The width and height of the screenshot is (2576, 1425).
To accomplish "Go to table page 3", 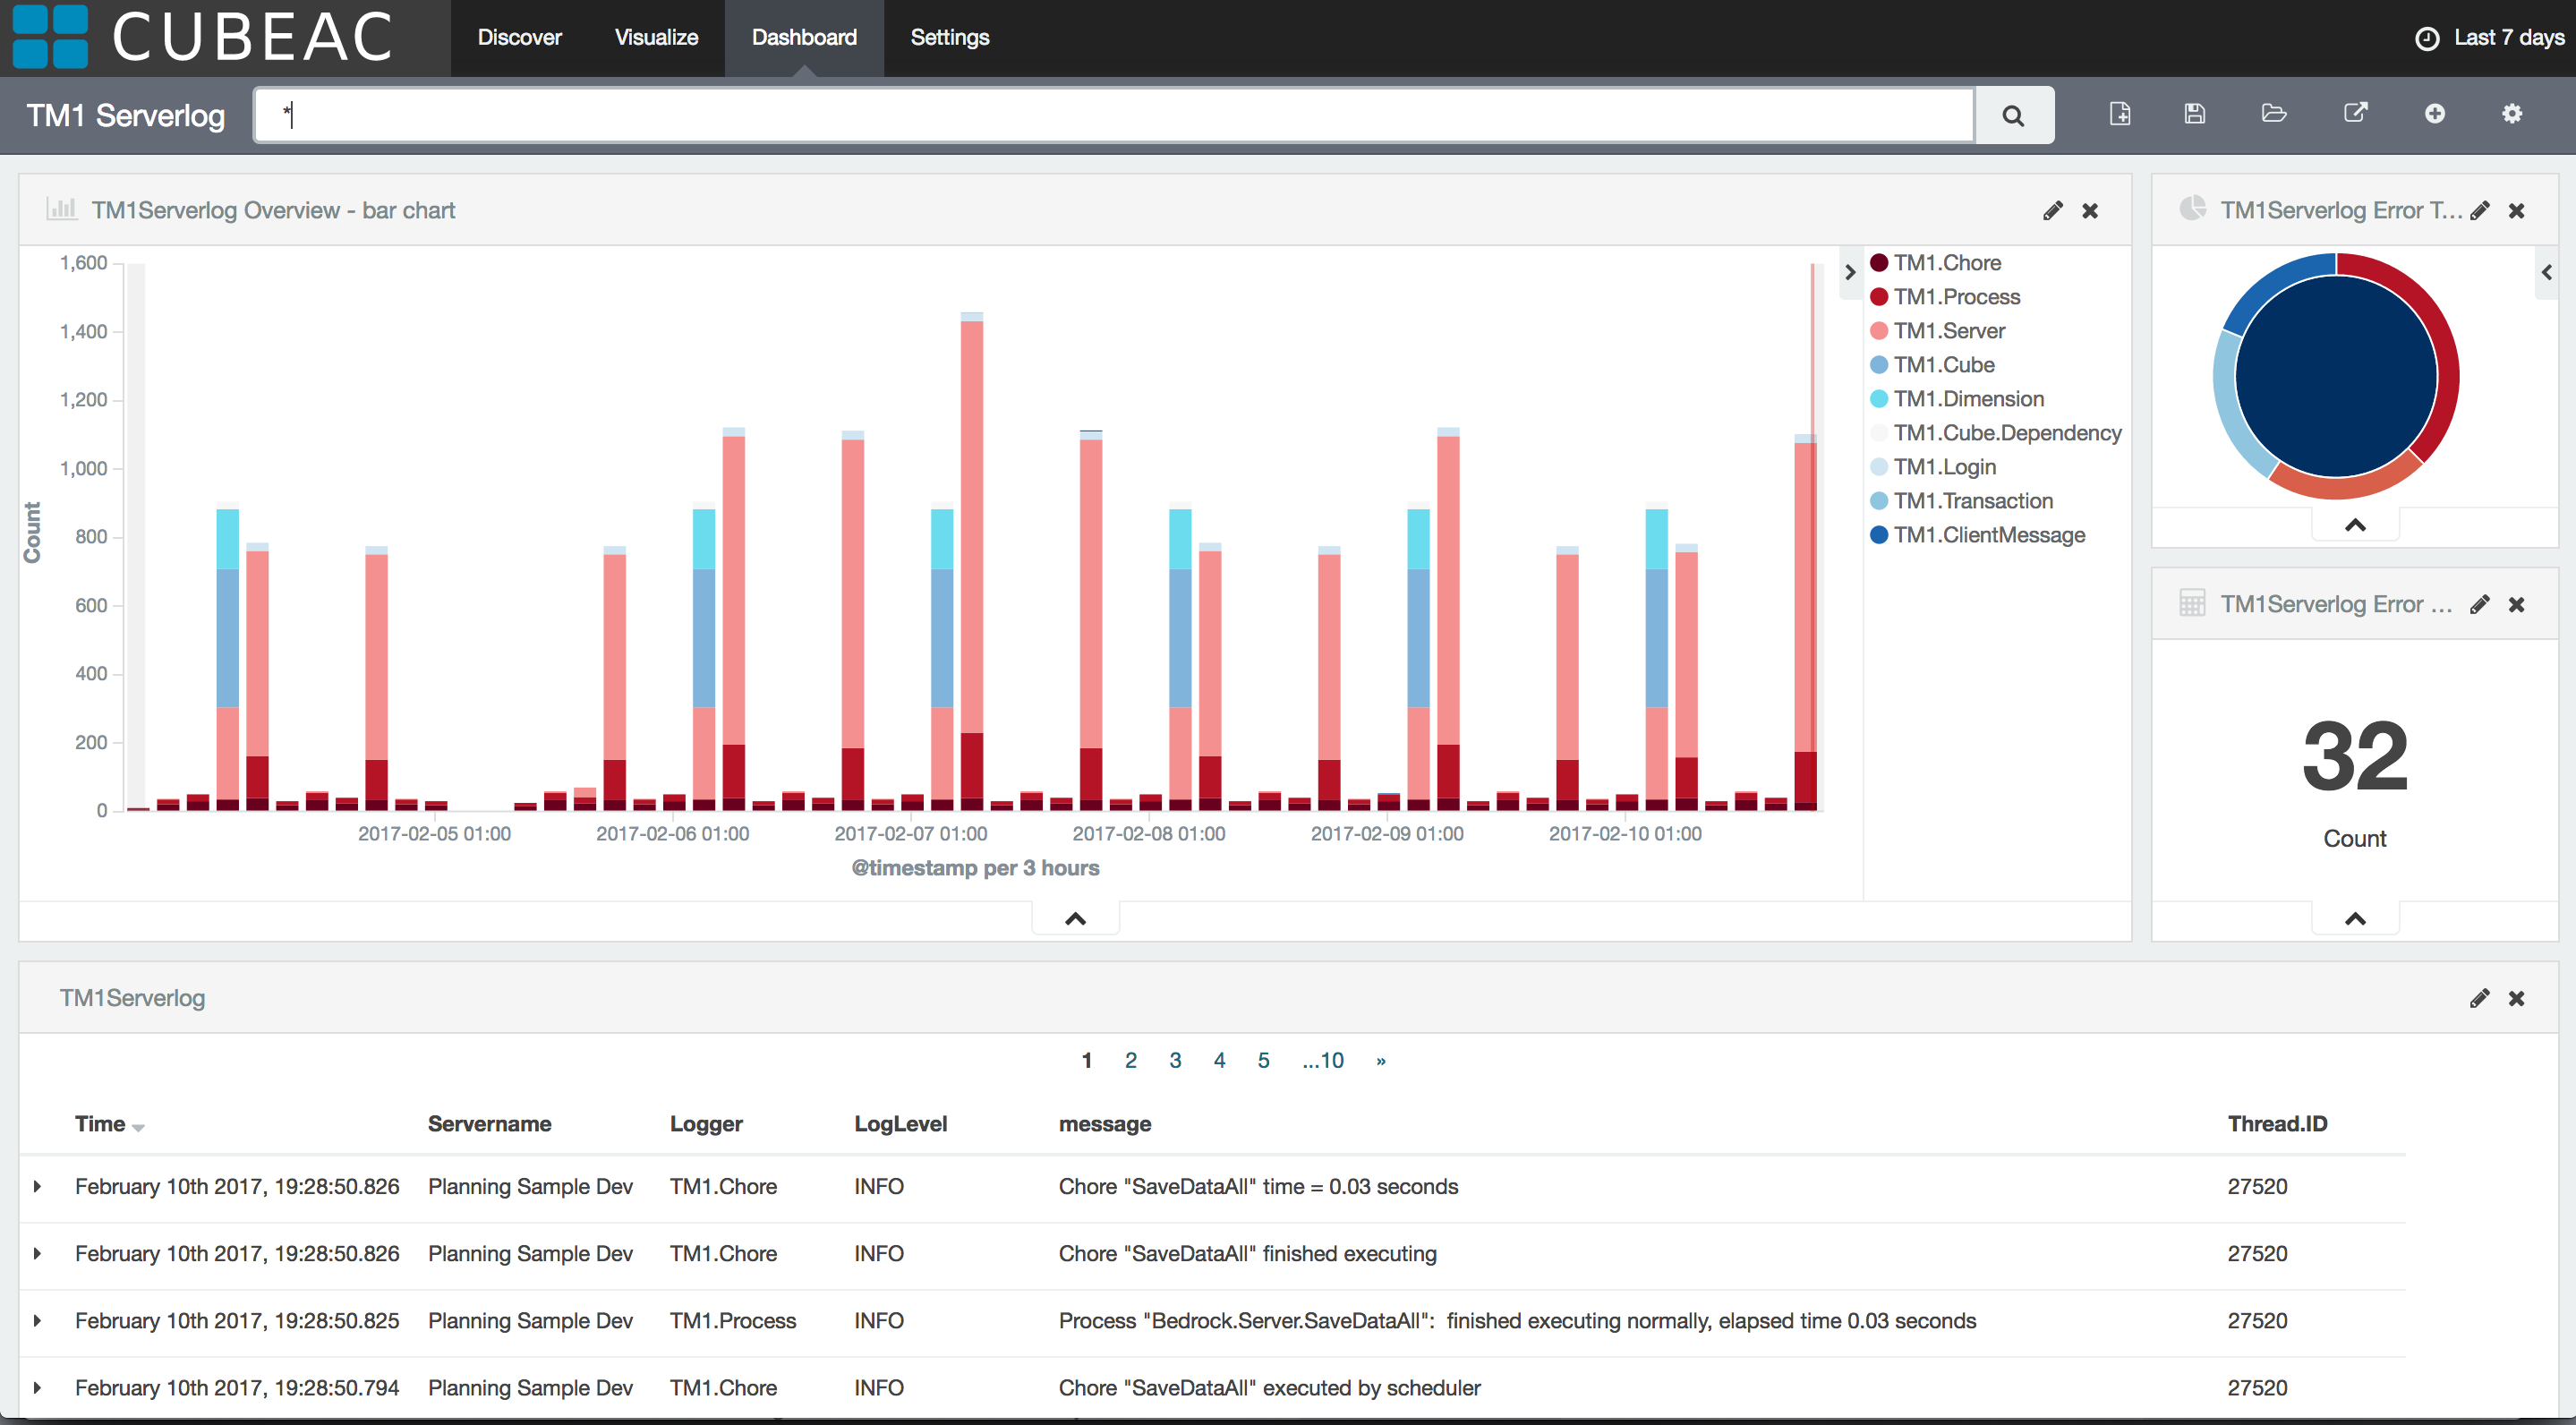I will tap(1175, 1061).
